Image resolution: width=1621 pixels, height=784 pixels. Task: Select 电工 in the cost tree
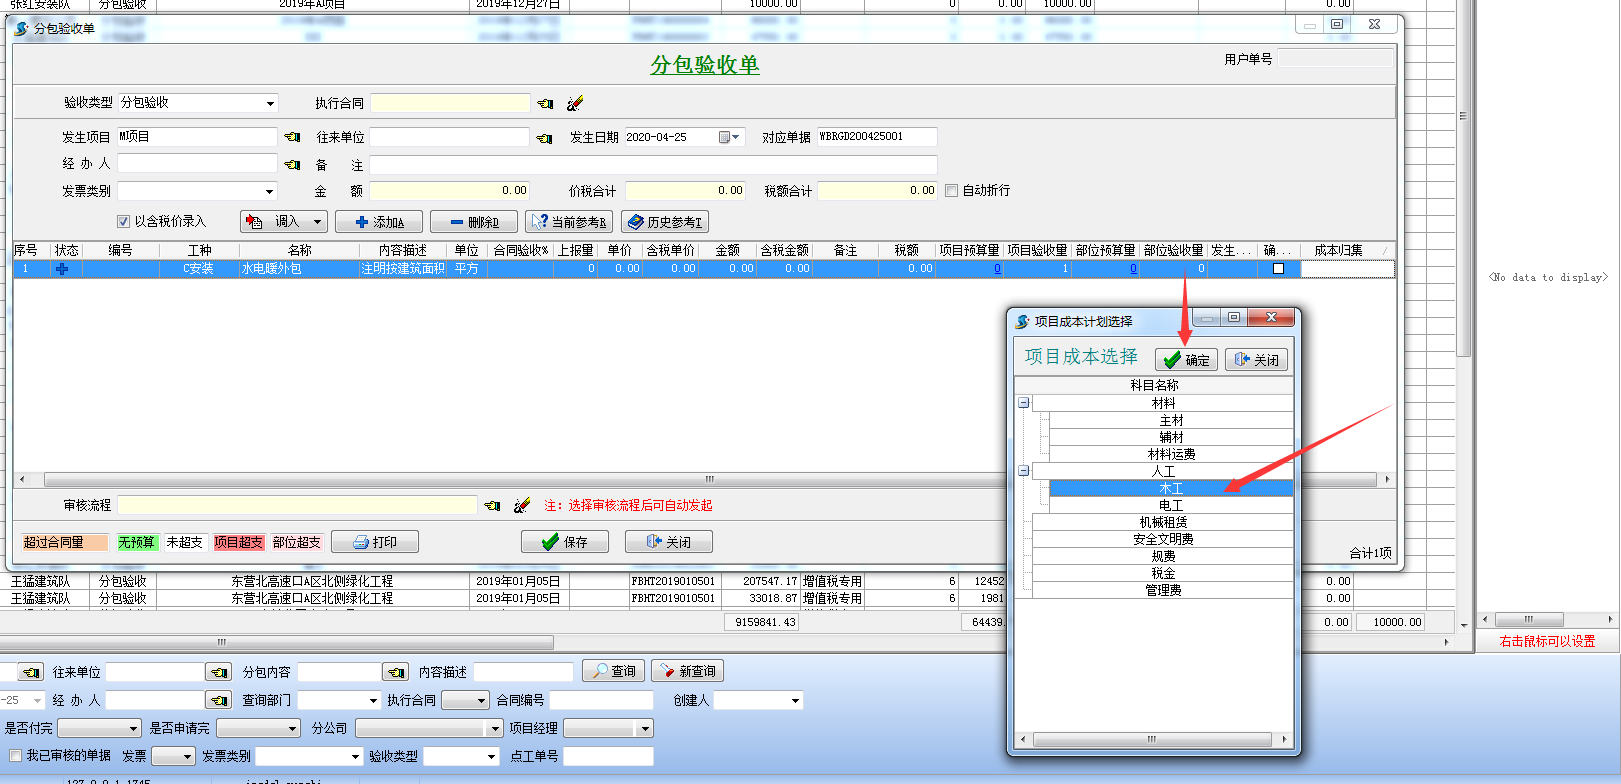1170,506
